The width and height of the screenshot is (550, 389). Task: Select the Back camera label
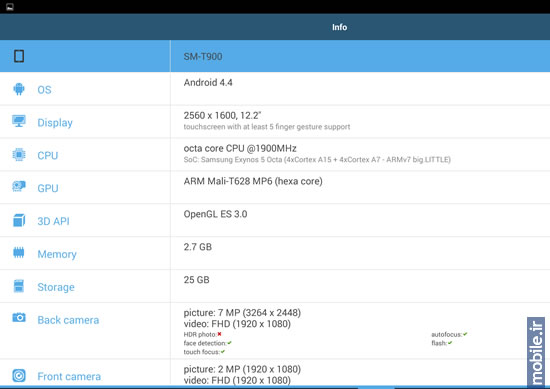68,320
